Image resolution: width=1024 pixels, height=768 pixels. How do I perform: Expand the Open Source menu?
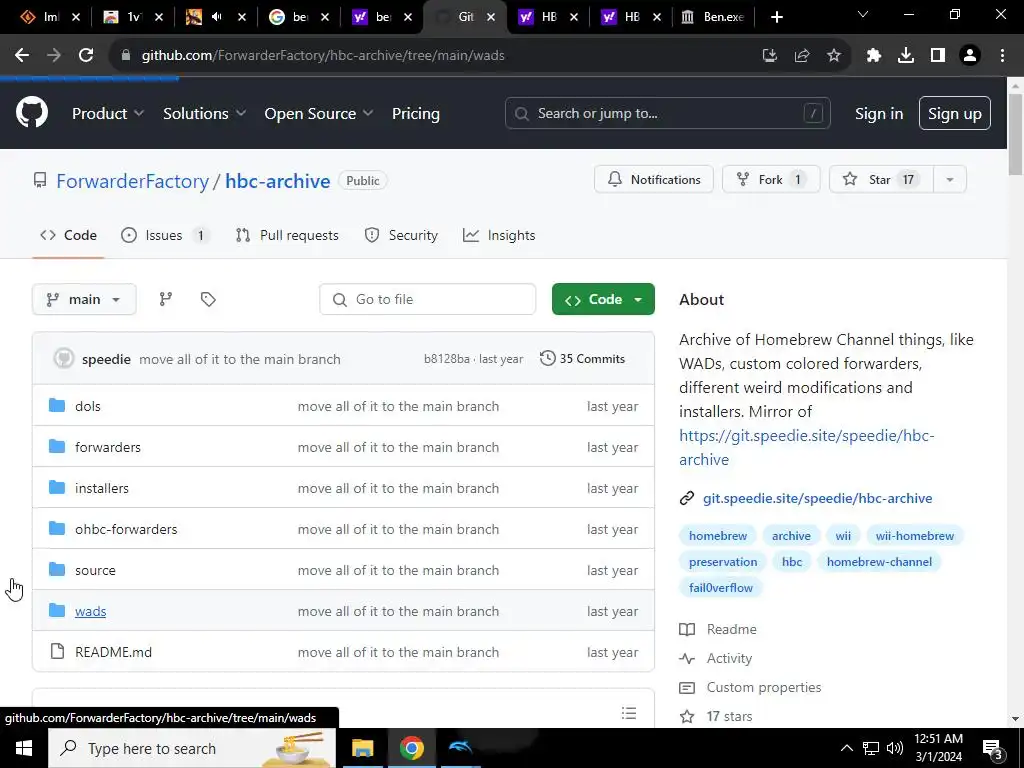(x=319, y=113)
